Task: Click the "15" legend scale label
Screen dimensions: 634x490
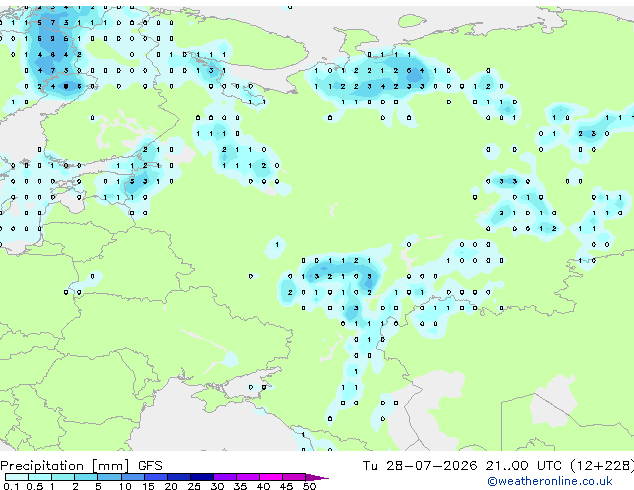Action: (x=148, y=486)
